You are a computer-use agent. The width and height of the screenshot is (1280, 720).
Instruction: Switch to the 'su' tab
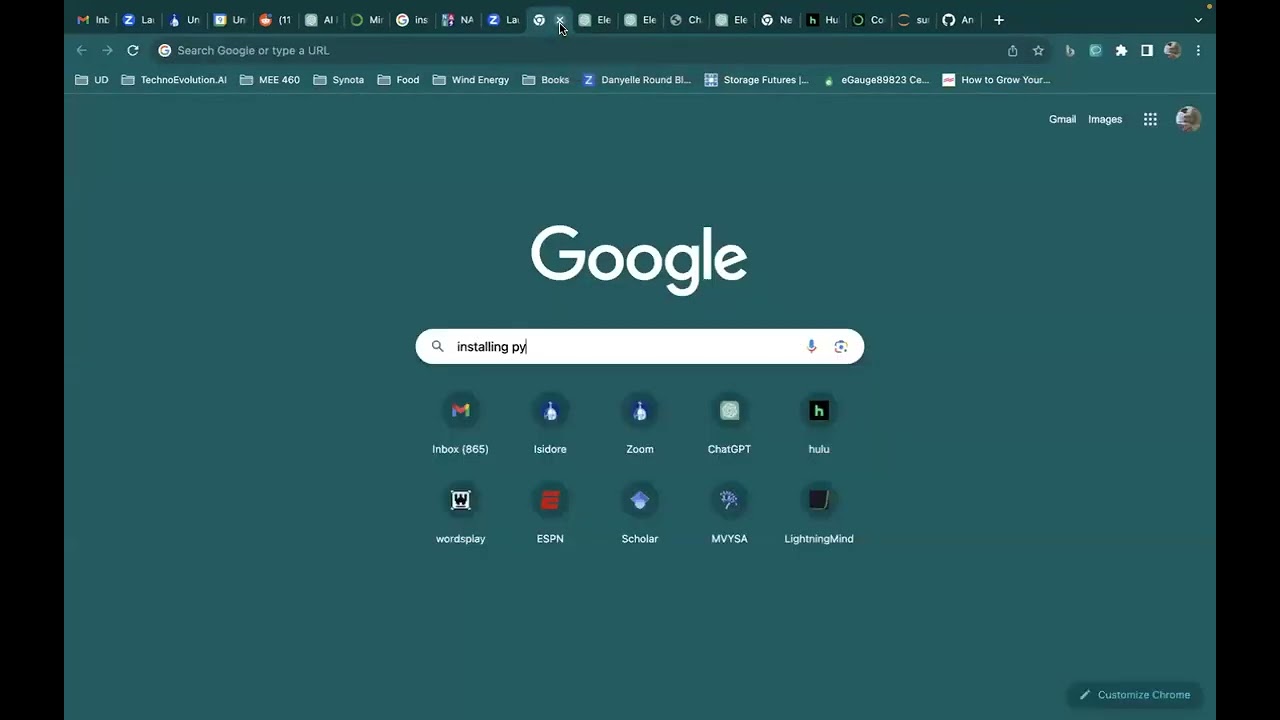913,20
